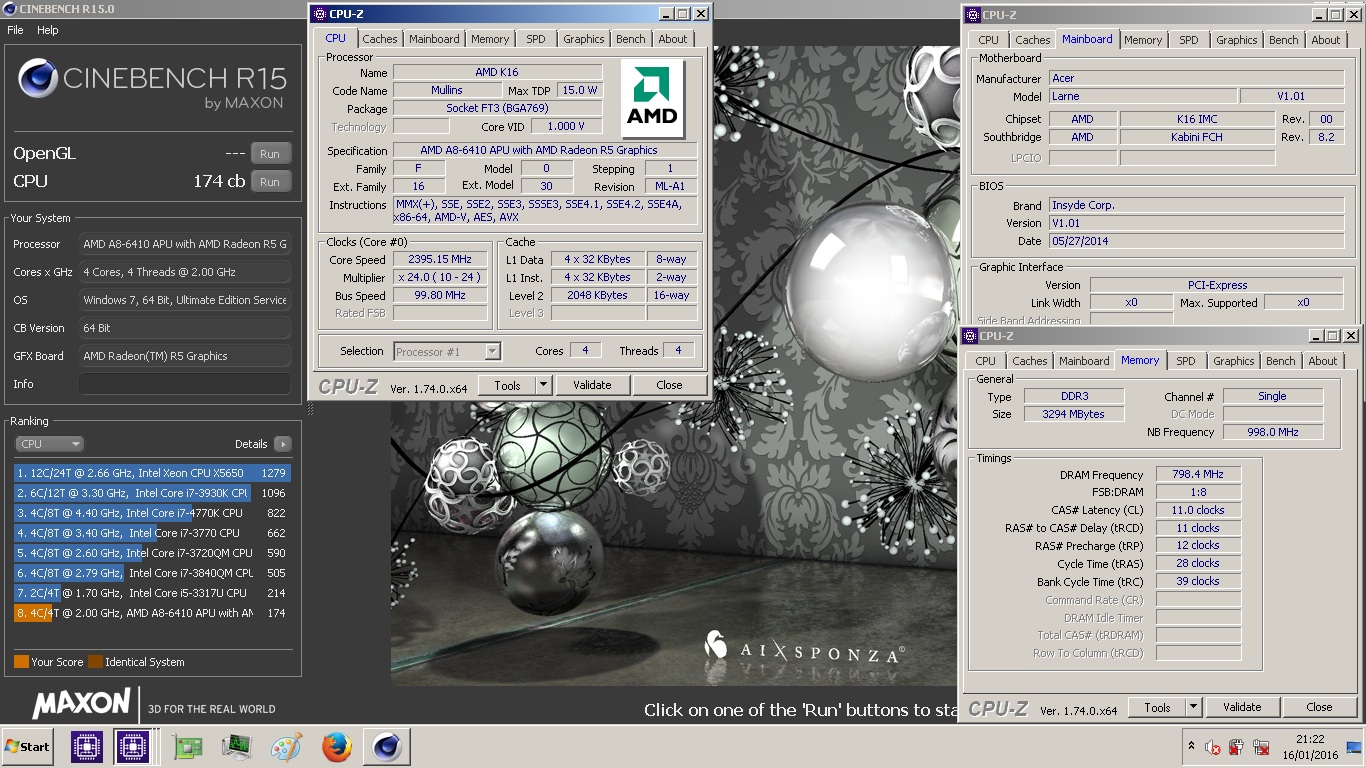Open About tab in Memory CPU-Z window

(x=1323, y=361)
